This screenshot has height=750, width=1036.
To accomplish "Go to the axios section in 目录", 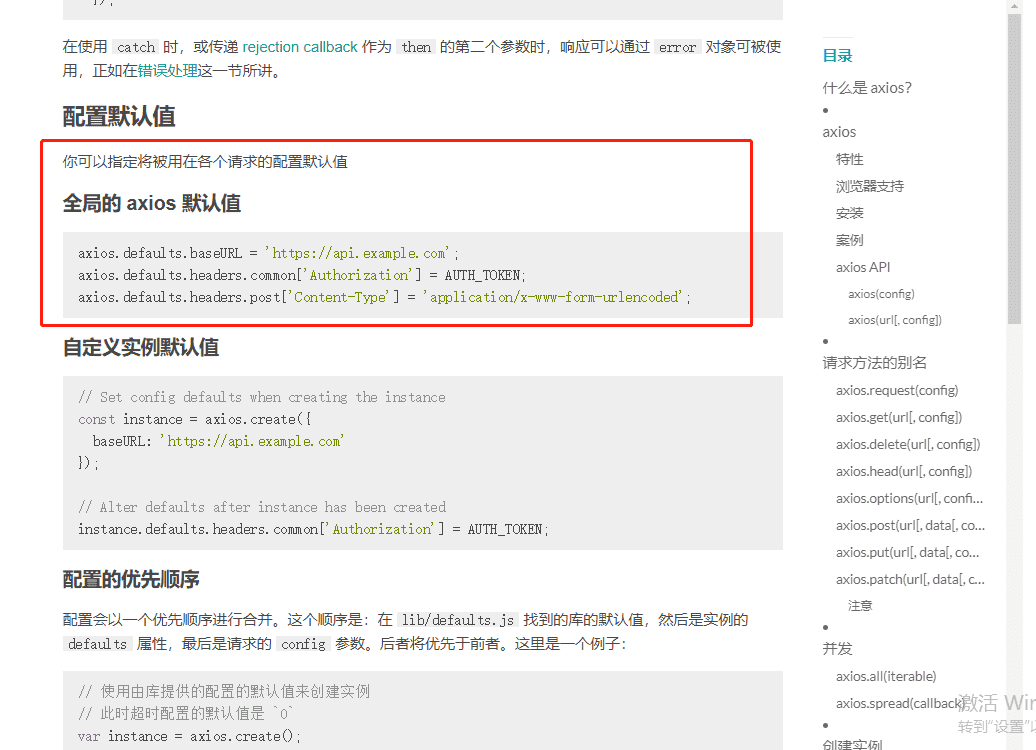I will (839, 132).
